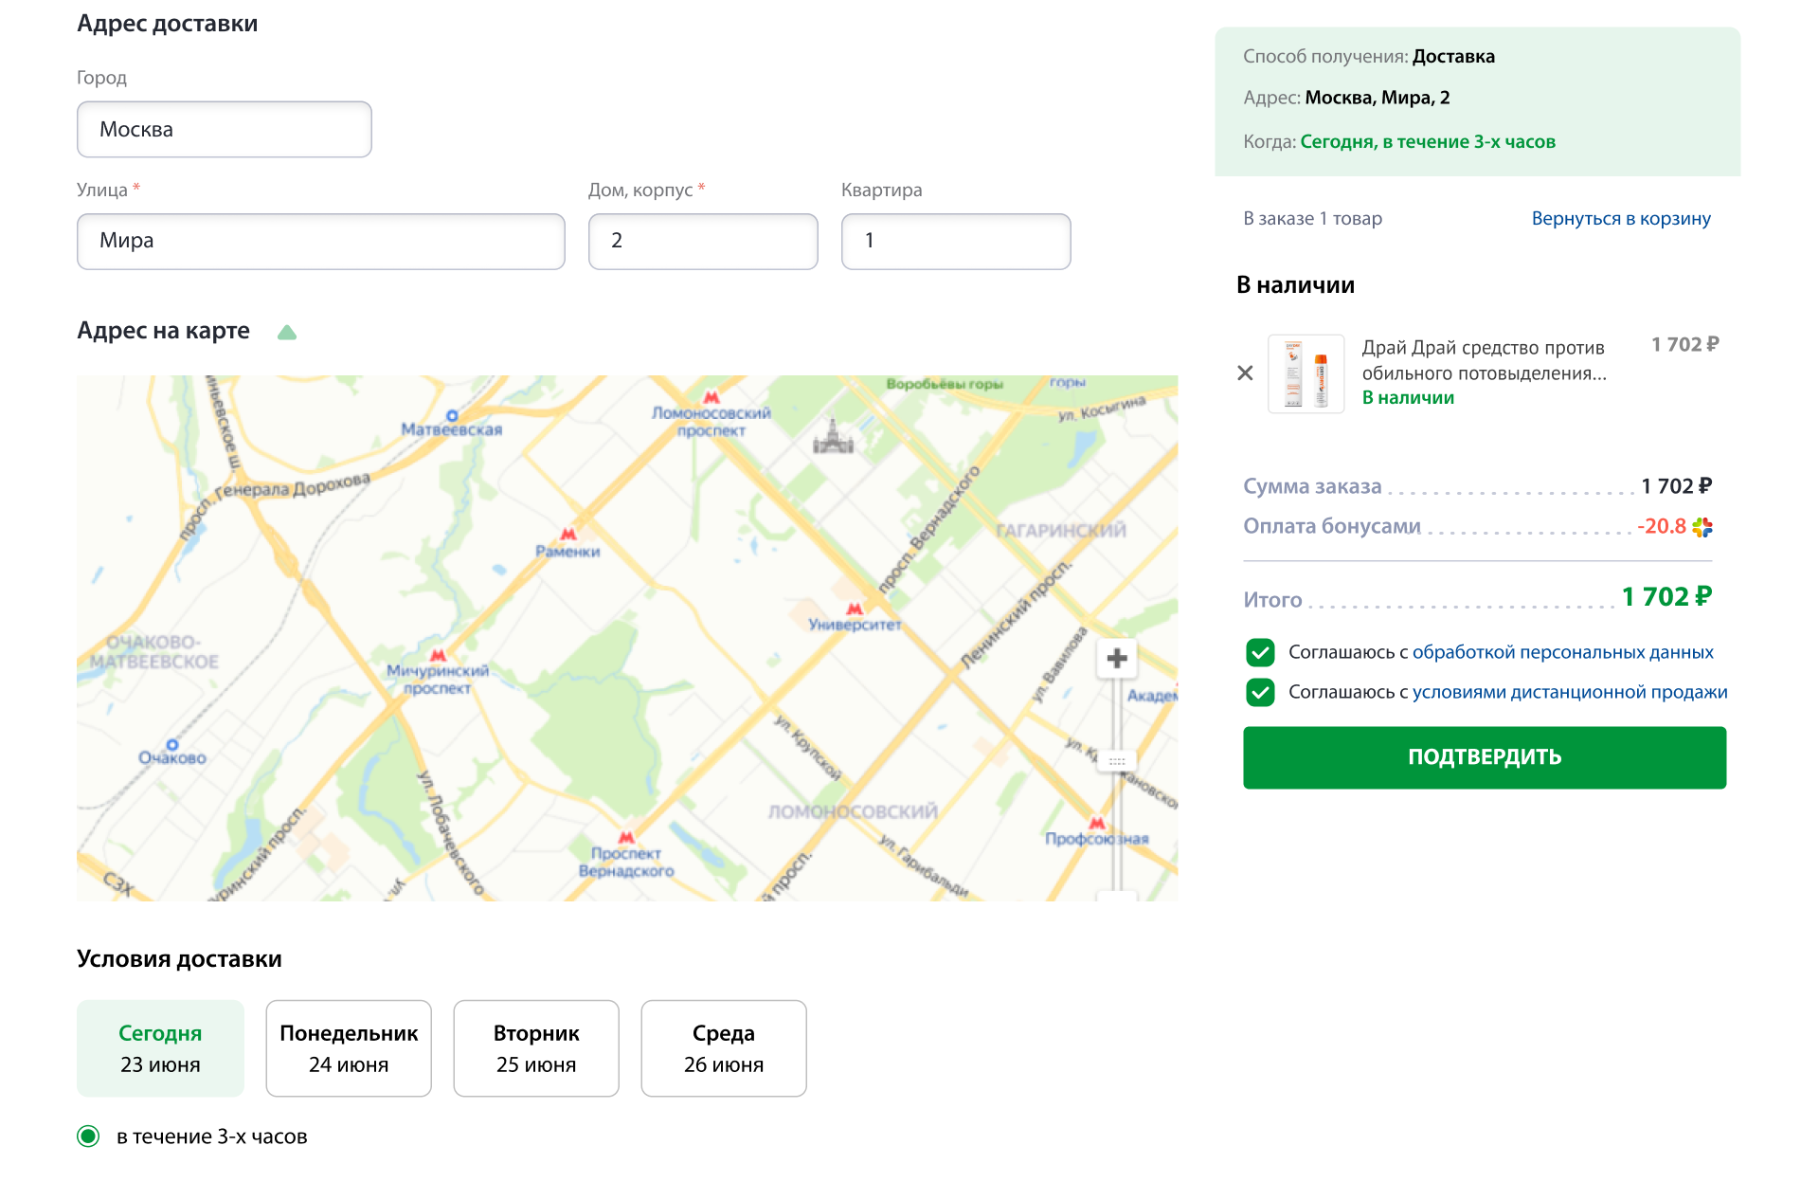
Task: Open 'Вернуться в корзину' link
Action: coord(1620,218)
